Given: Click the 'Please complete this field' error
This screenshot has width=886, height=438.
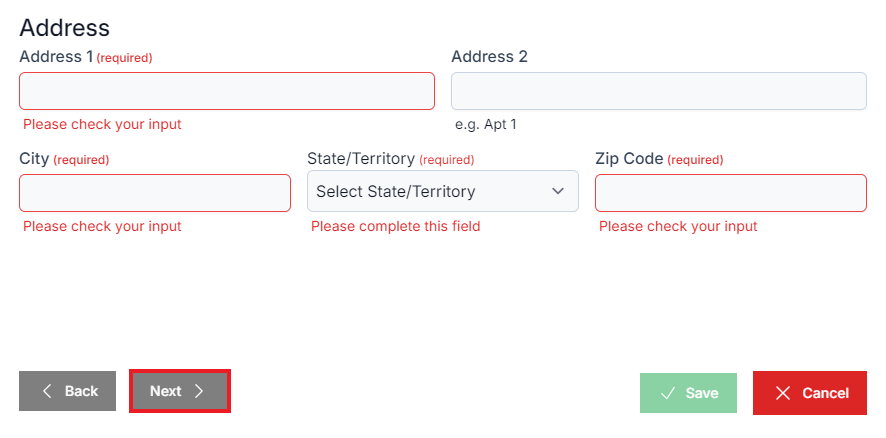Looking at the screenshot, I should 395,226.
